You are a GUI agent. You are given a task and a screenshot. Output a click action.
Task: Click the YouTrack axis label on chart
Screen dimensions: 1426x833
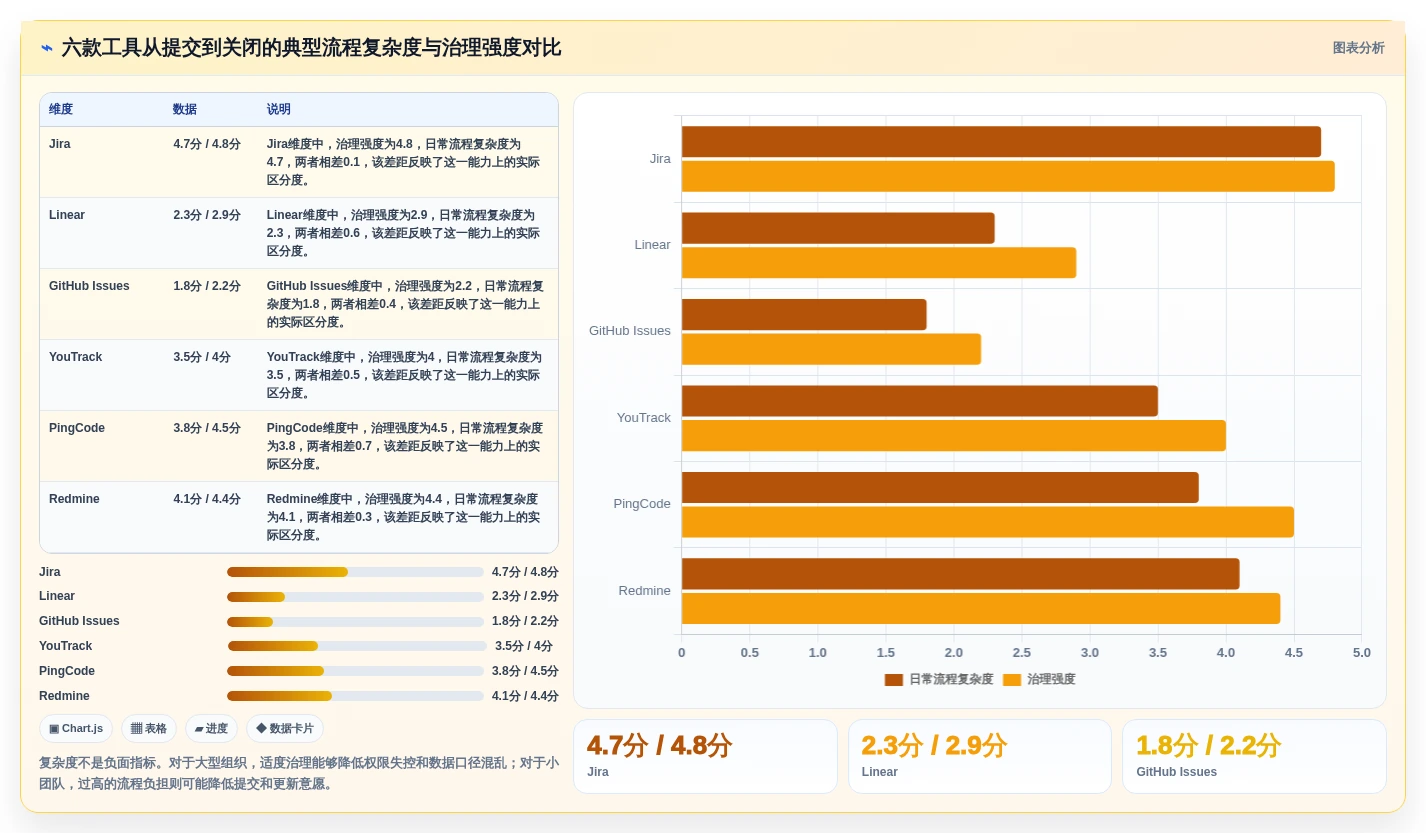pos(644,418)
